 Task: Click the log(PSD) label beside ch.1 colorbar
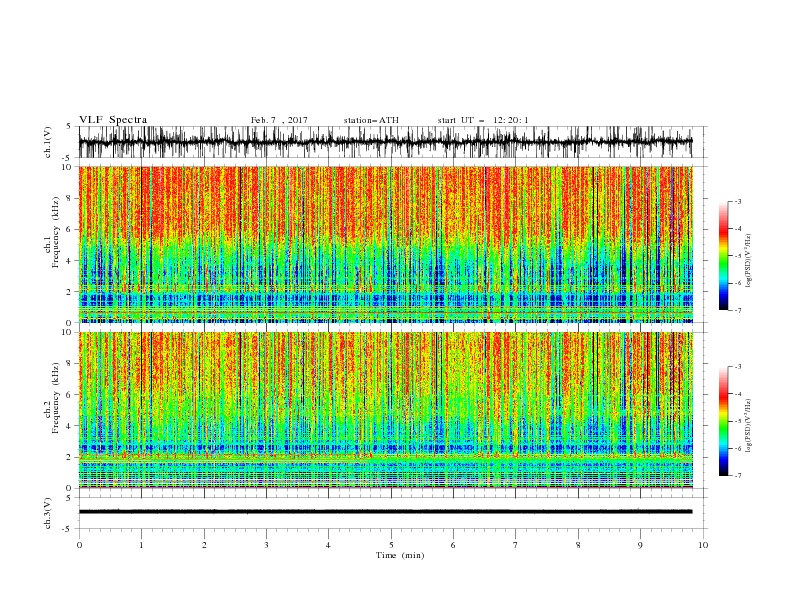point(748,261)
